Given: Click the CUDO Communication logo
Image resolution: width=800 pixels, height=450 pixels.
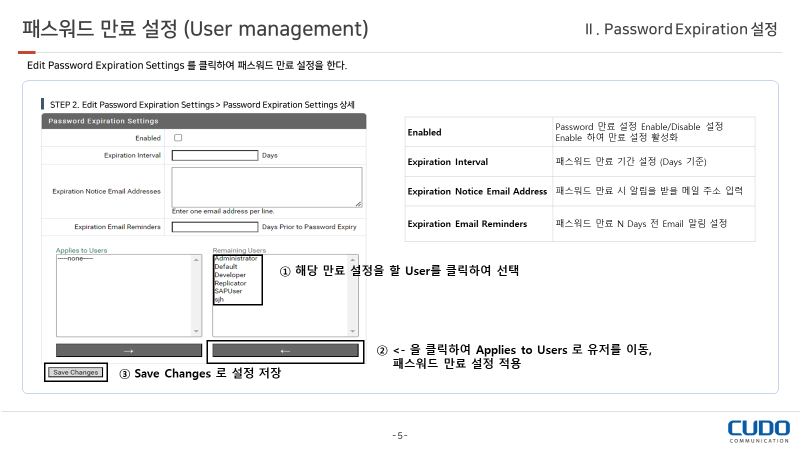Looking at the screenshot, I should (x=758, y=431).
